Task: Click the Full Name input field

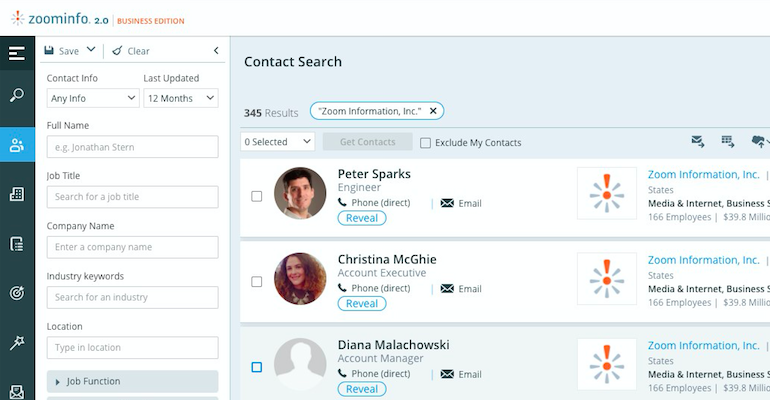Action: pos(132,147)
